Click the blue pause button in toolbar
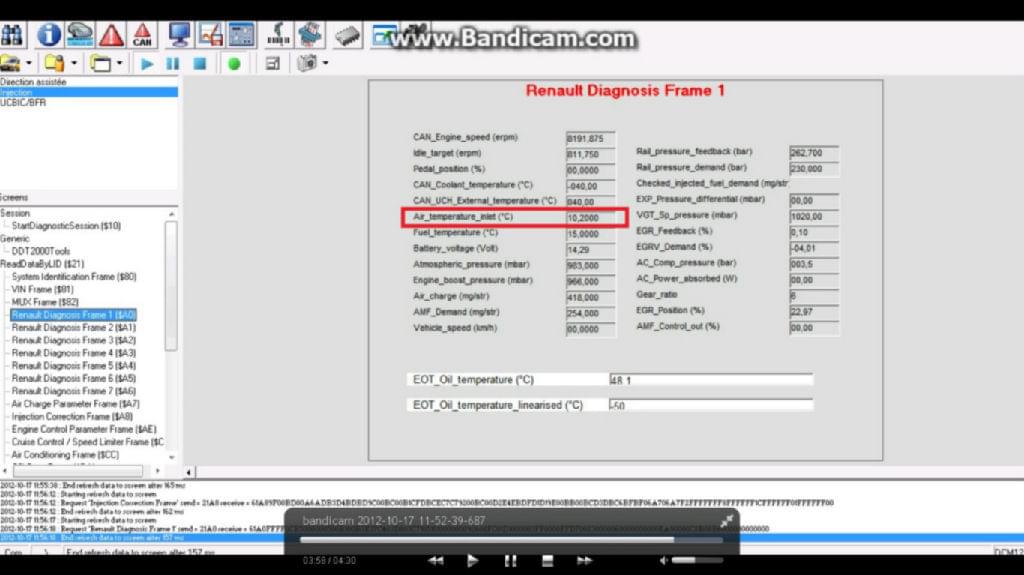This screenshot has height=575, width=1024. pos(172,64)
